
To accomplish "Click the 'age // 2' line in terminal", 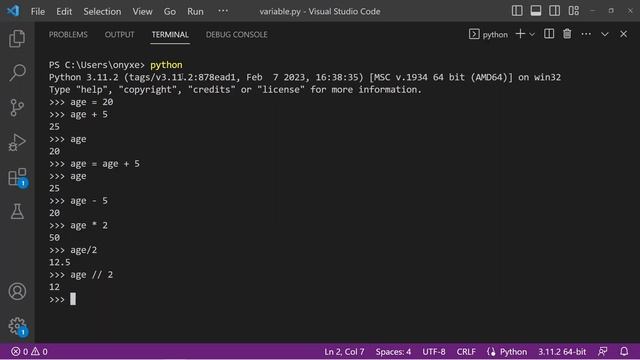I will point(81,275).
